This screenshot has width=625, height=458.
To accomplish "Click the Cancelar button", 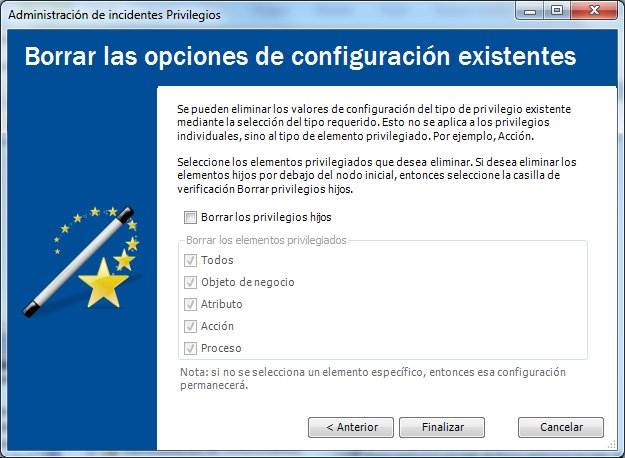I will (x=561, y=427).
